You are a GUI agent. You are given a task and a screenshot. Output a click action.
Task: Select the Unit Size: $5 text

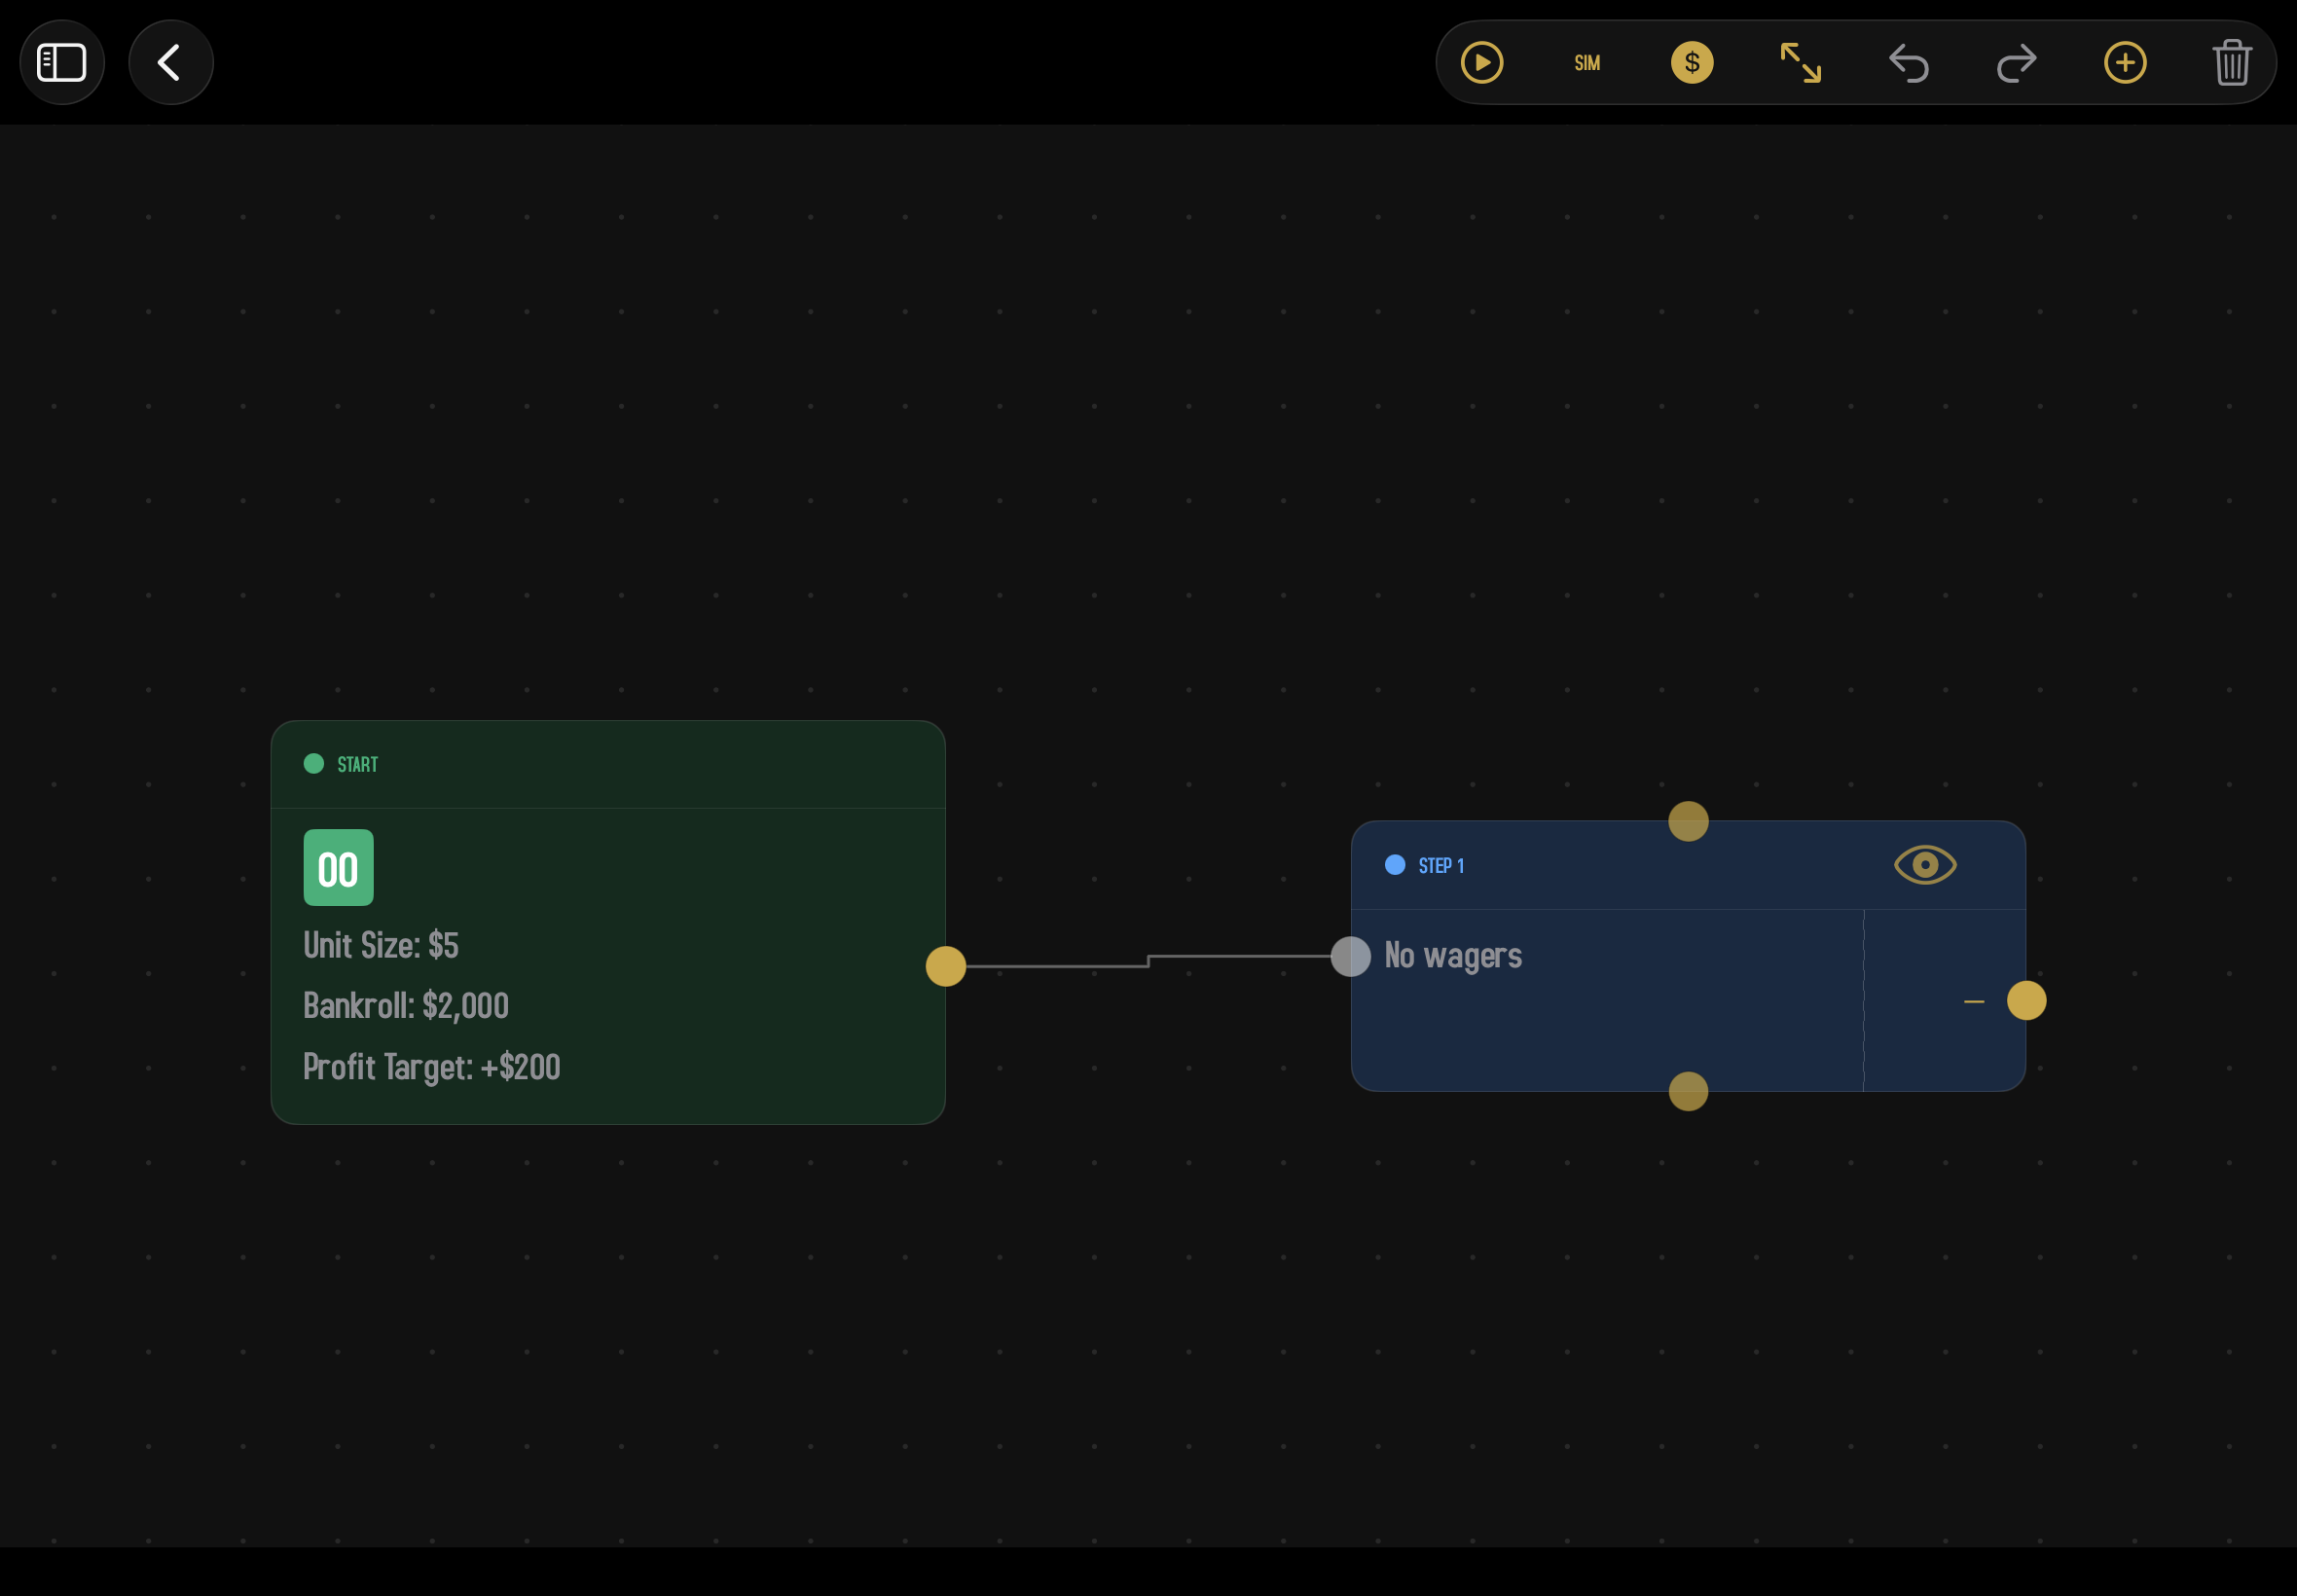[x=381, y=946]
